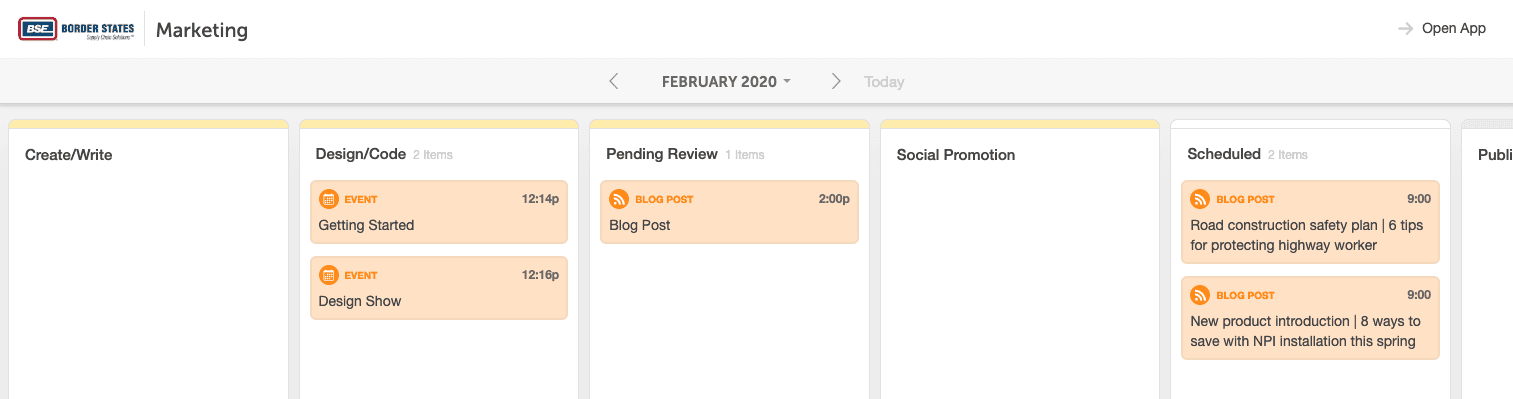Image resolution: width=1513 pixels, height=399 pixels.
Task: Open the Design Show event card
Action: coord(439,288)
